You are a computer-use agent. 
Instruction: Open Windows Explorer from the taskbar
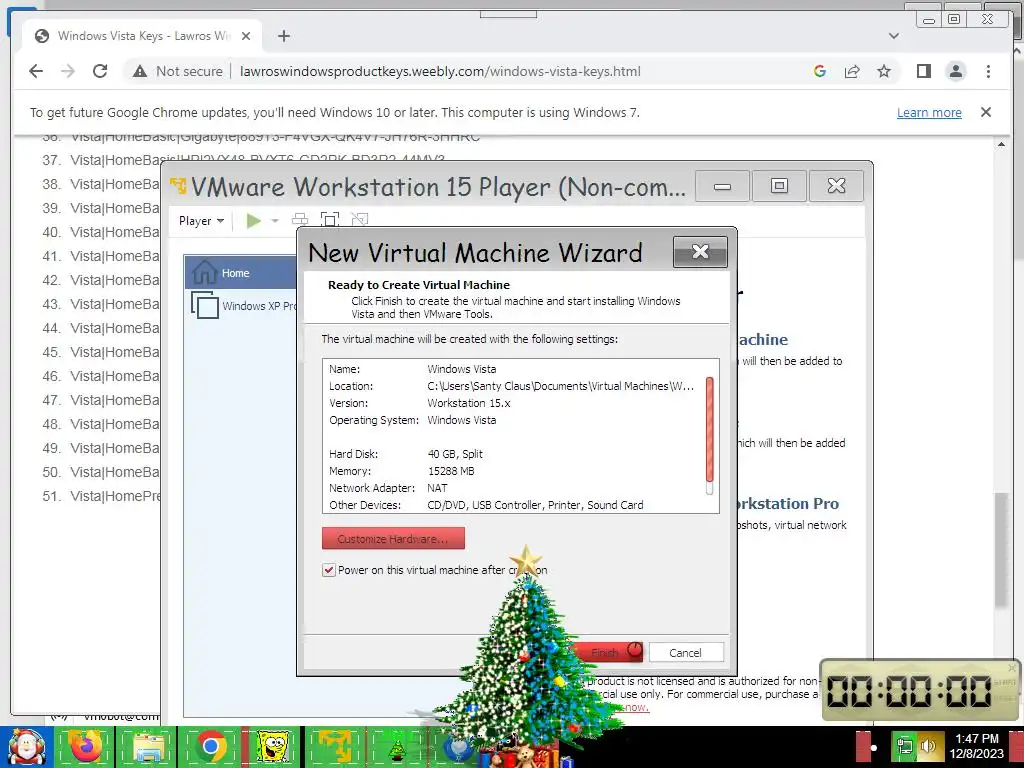coord(148,747)
